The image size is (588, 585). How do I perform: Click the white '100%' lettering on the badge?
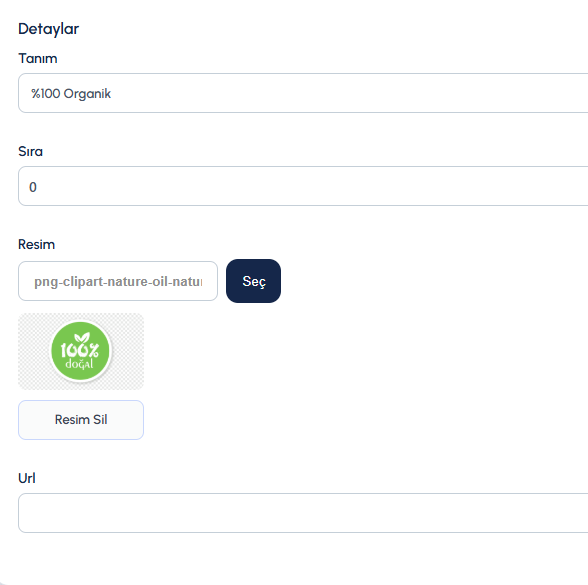pos(80,350)
